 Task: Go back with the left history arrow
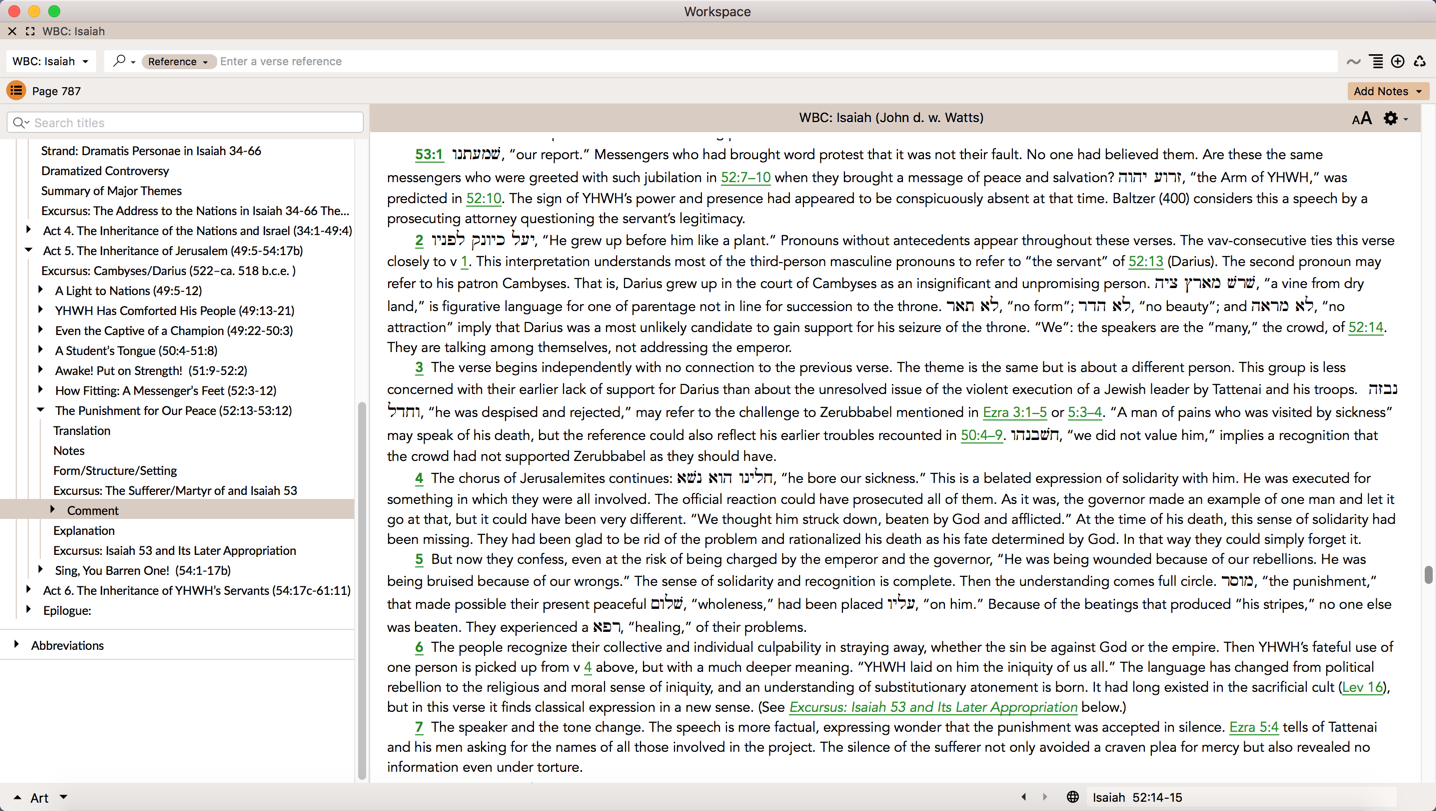point(1023,797)
